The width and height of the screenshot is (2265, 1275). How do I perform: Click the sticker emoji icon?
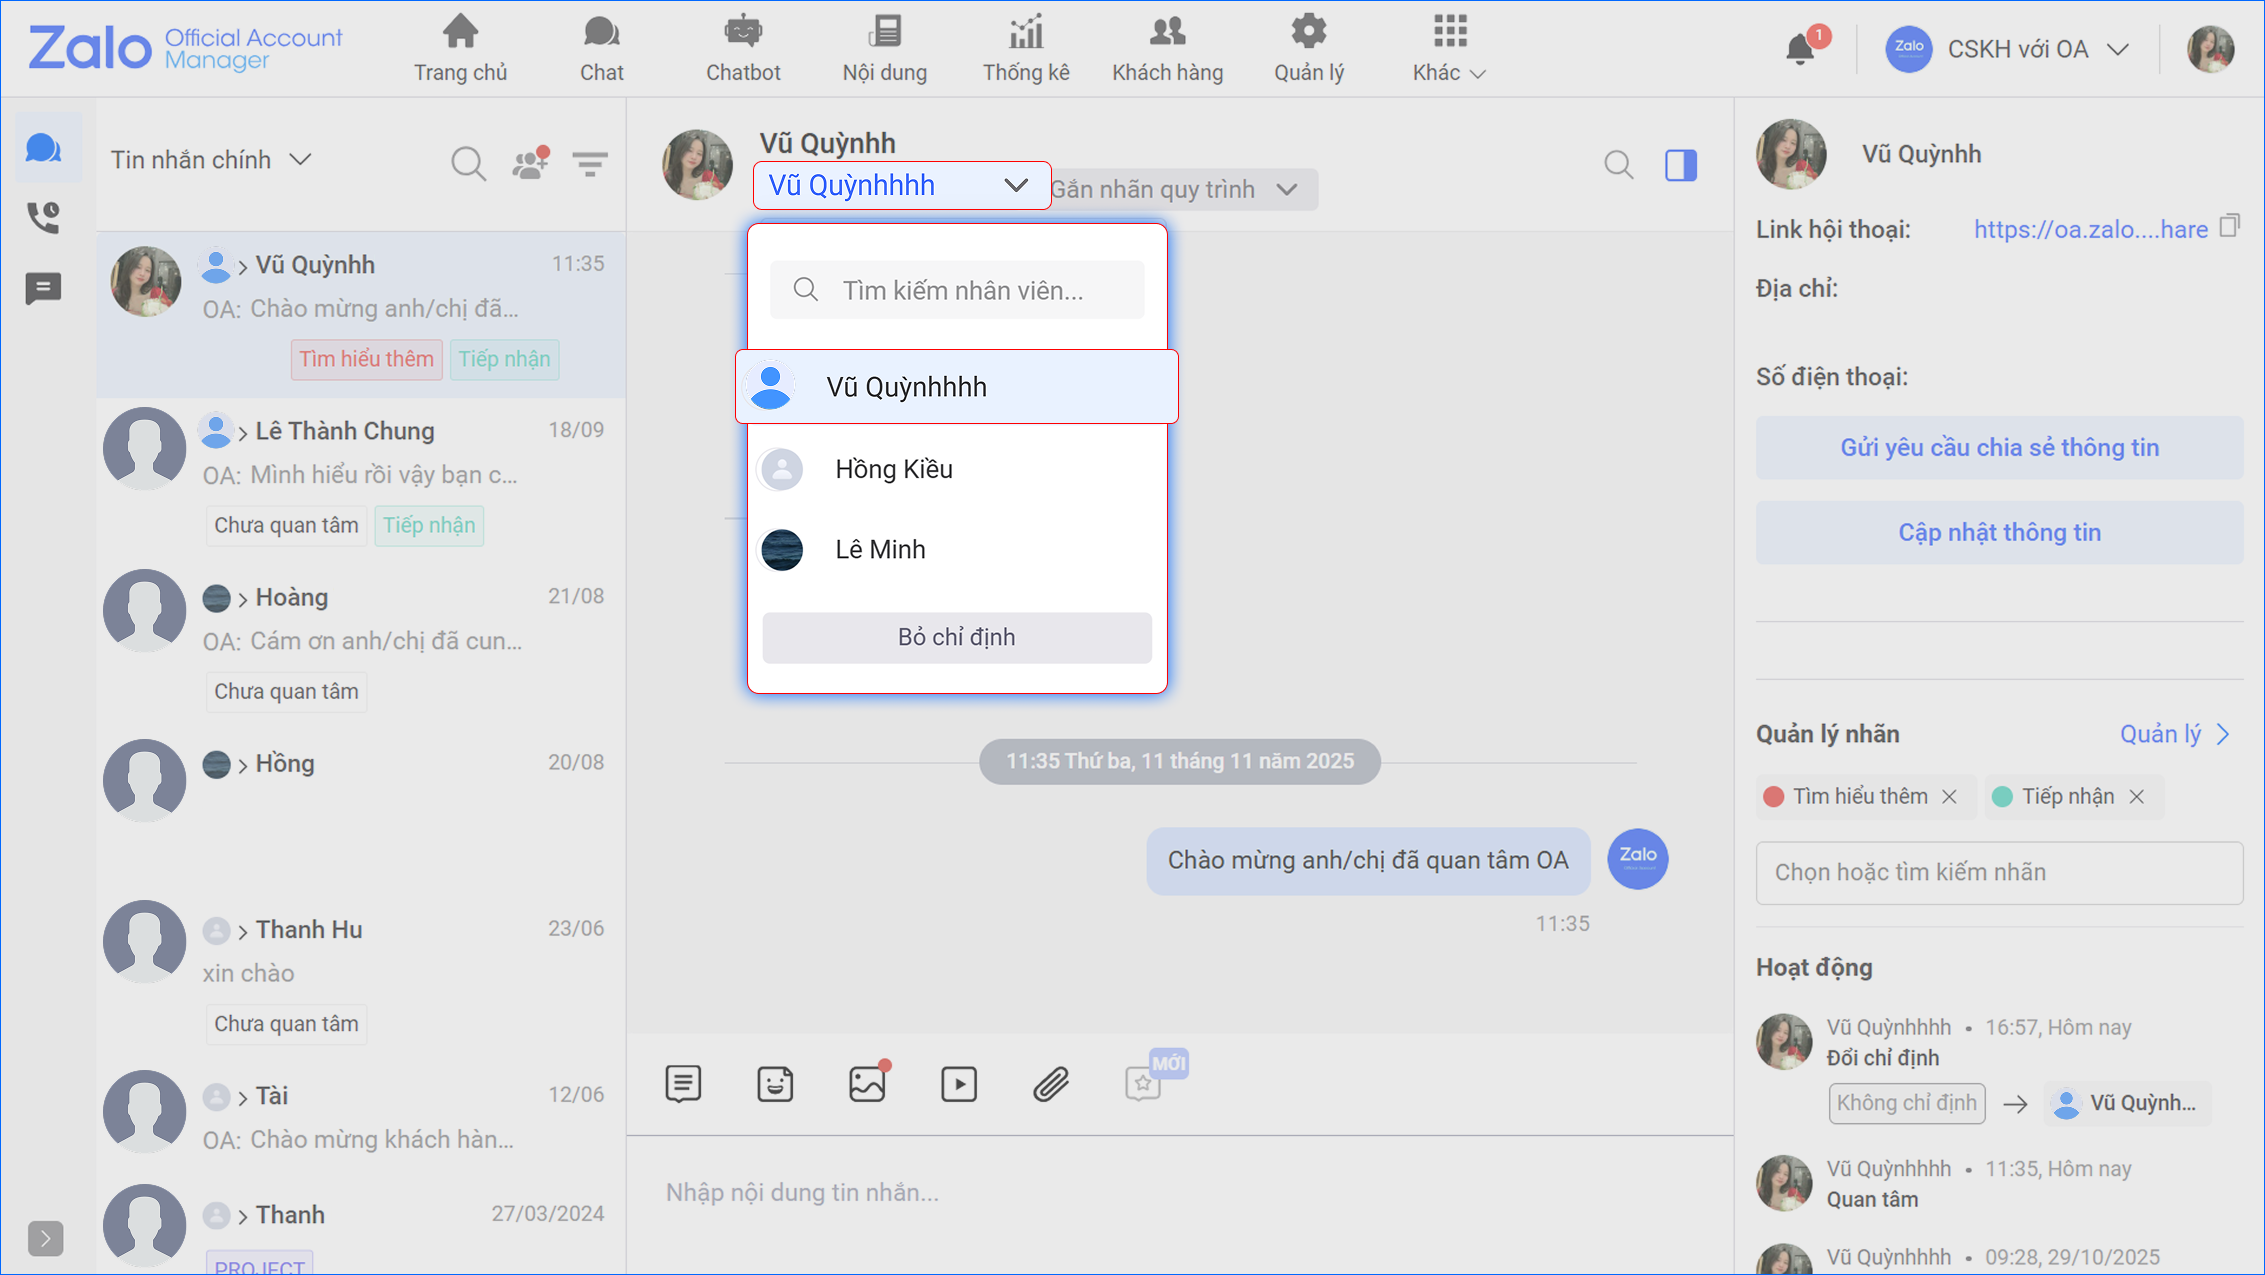tap(775, 1084)
